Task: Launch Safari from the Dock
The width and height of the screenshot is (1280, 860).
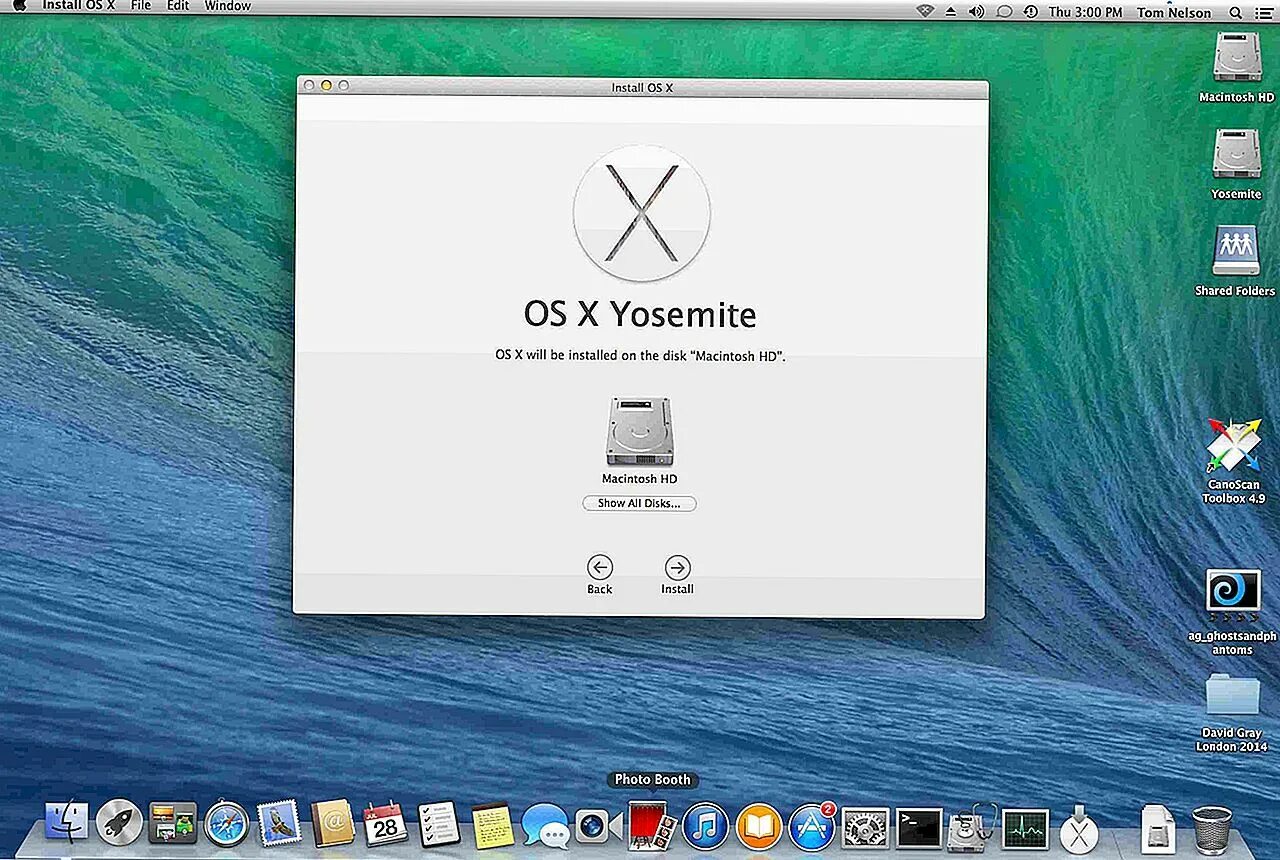Action: click(x=226, y=824)
